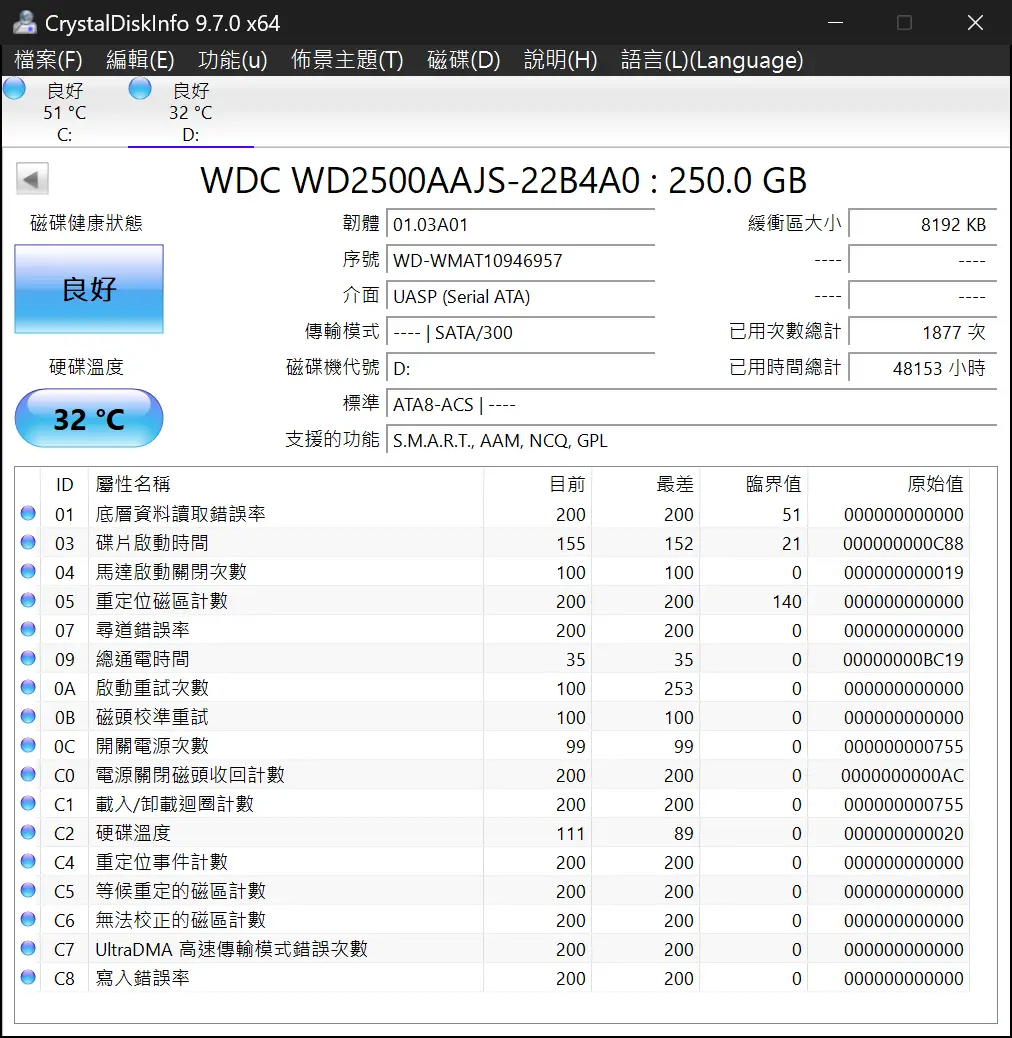Click status dot for attribute C7

point(28,948)
